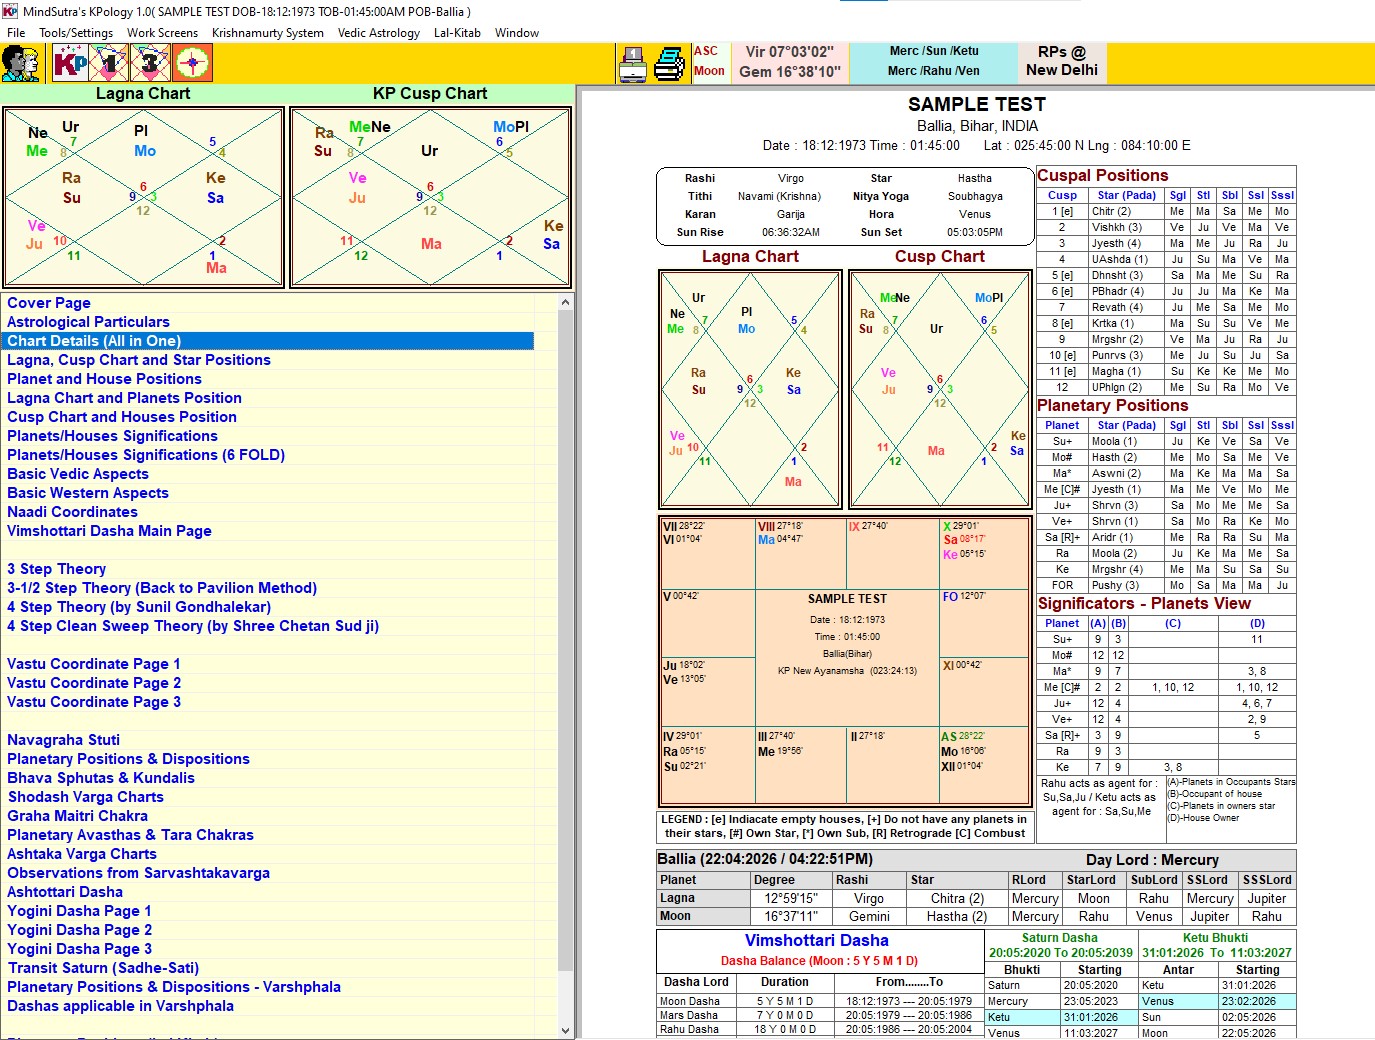Open Cover Page
The height and width of the screenshot is (1040, 1375).
pos(49,303)
